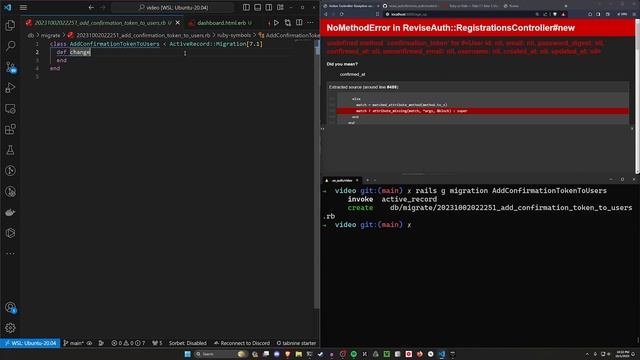Toggle primary side bar layout icon
The image size is (640, 360).
pyautogui.click(x=246, y=7)
